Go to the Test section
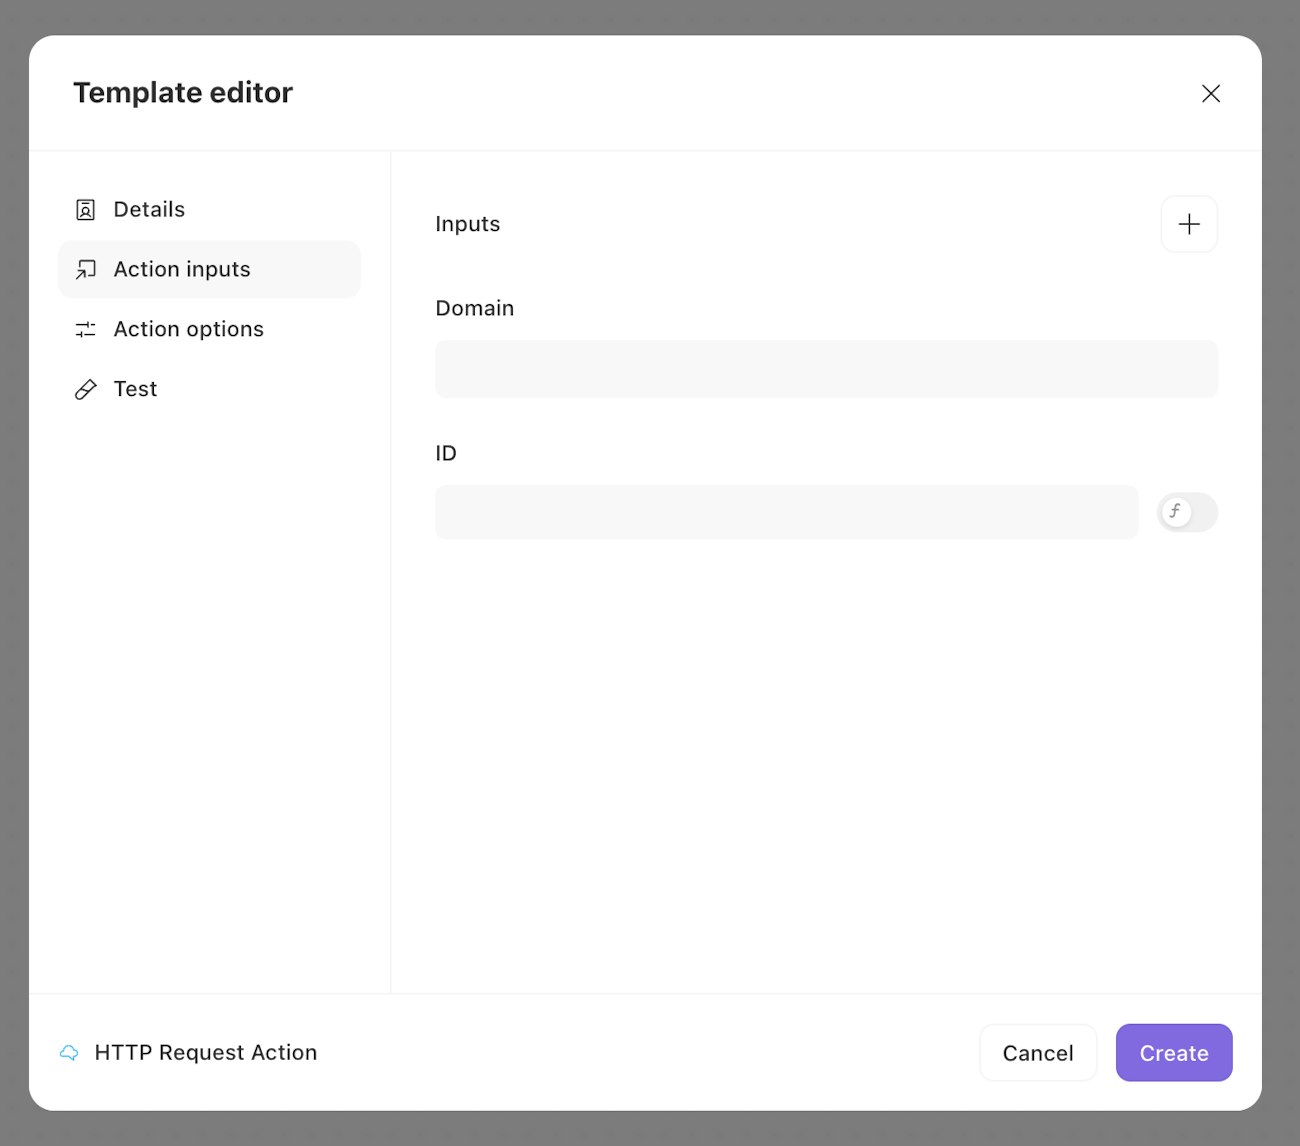This screenshot has width=1300, height=1146. [136, 390]
